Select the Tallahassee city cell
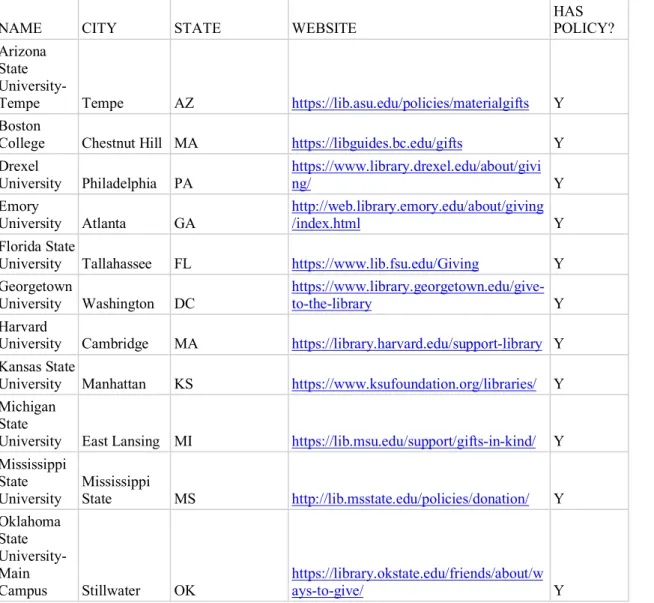Screen dimensions: 654x603 coord(124,254)
